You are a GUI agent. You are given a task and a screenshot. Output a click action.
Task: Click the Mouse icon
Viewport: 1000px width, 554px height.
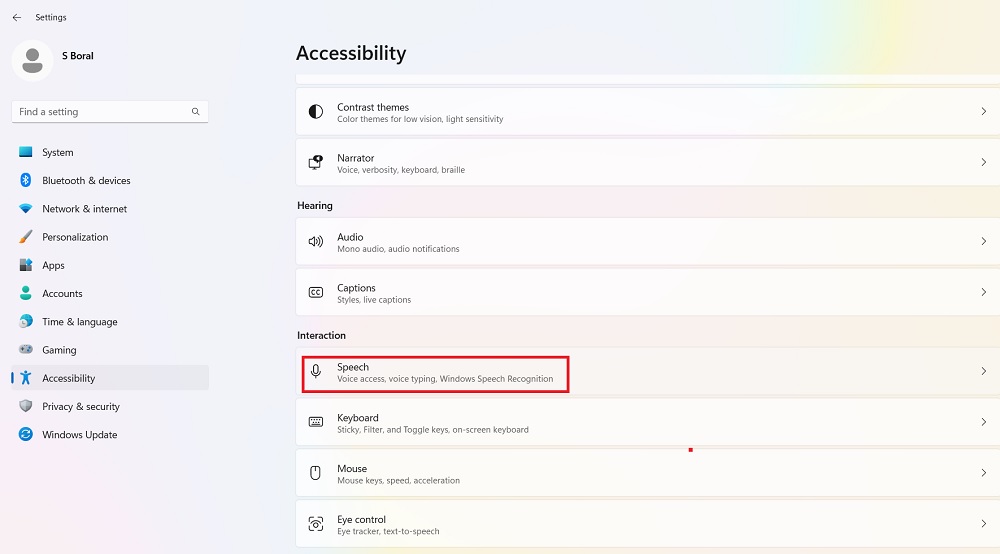pyautogui.click(x=315, y=472)
